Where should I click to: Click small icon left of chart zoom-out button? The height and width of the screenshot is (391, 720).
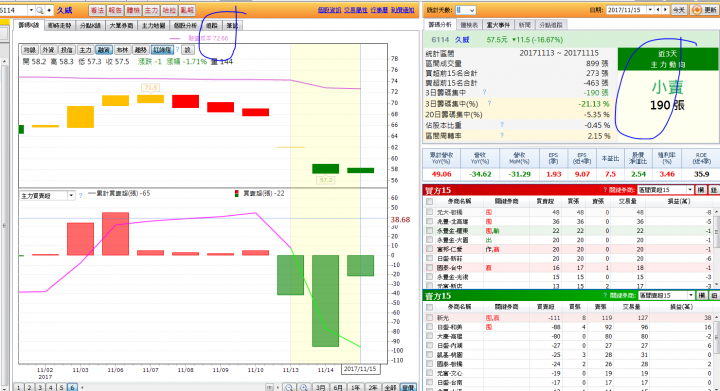click(x=270, y=387)
